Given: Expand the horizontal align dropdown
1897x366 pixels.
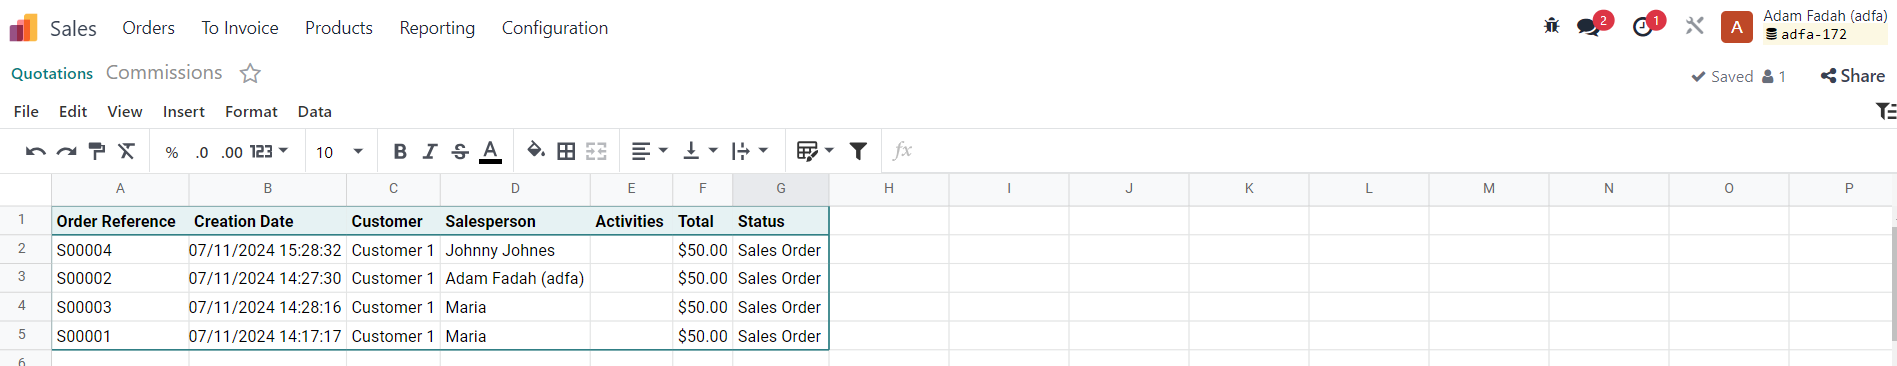Looking at the screenshot, I should click(x=650, y=151).
